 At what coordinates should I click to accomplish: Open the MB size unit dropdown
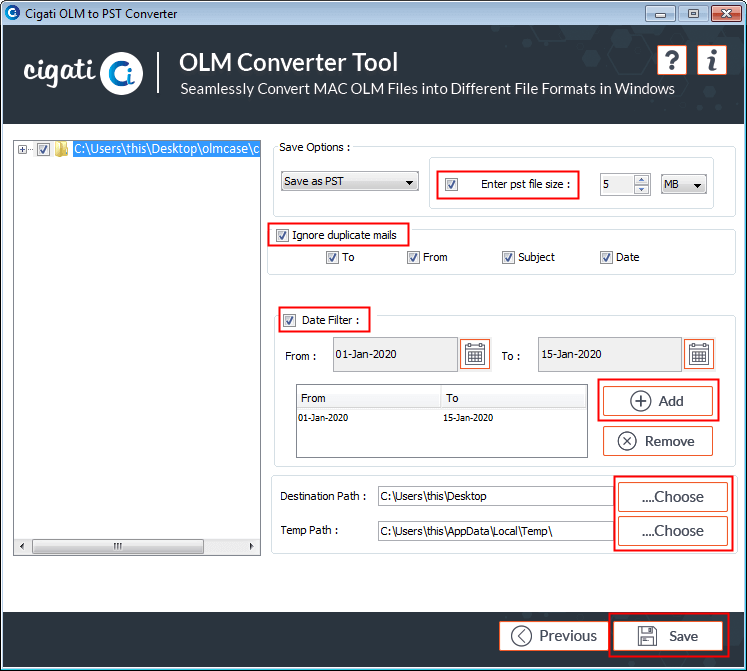pos(684,184)
